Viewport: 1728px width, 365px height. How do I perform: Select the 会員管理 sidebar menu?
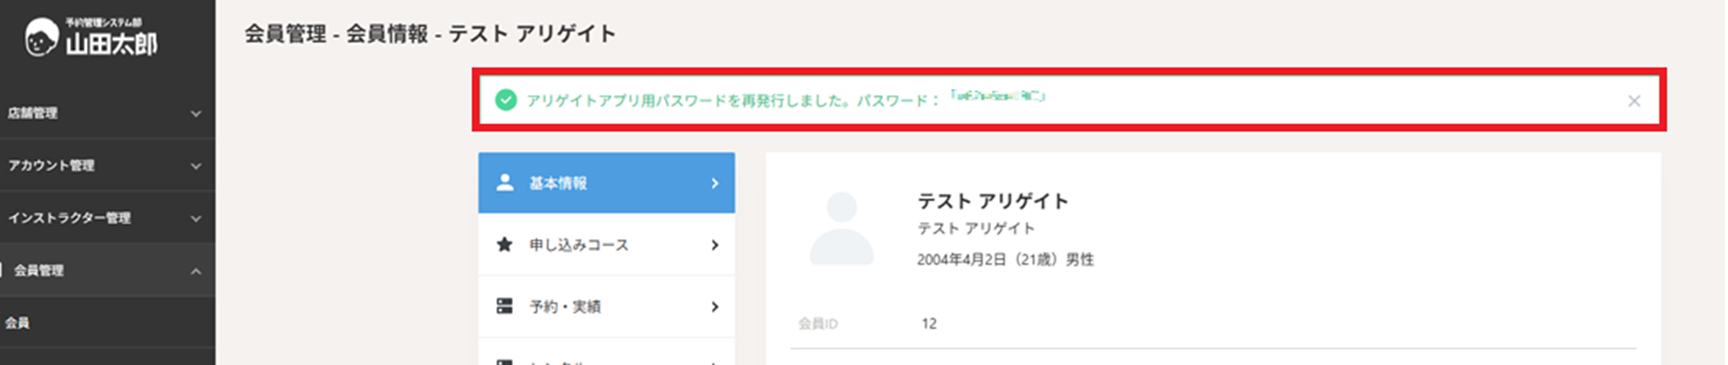(107, 270)
